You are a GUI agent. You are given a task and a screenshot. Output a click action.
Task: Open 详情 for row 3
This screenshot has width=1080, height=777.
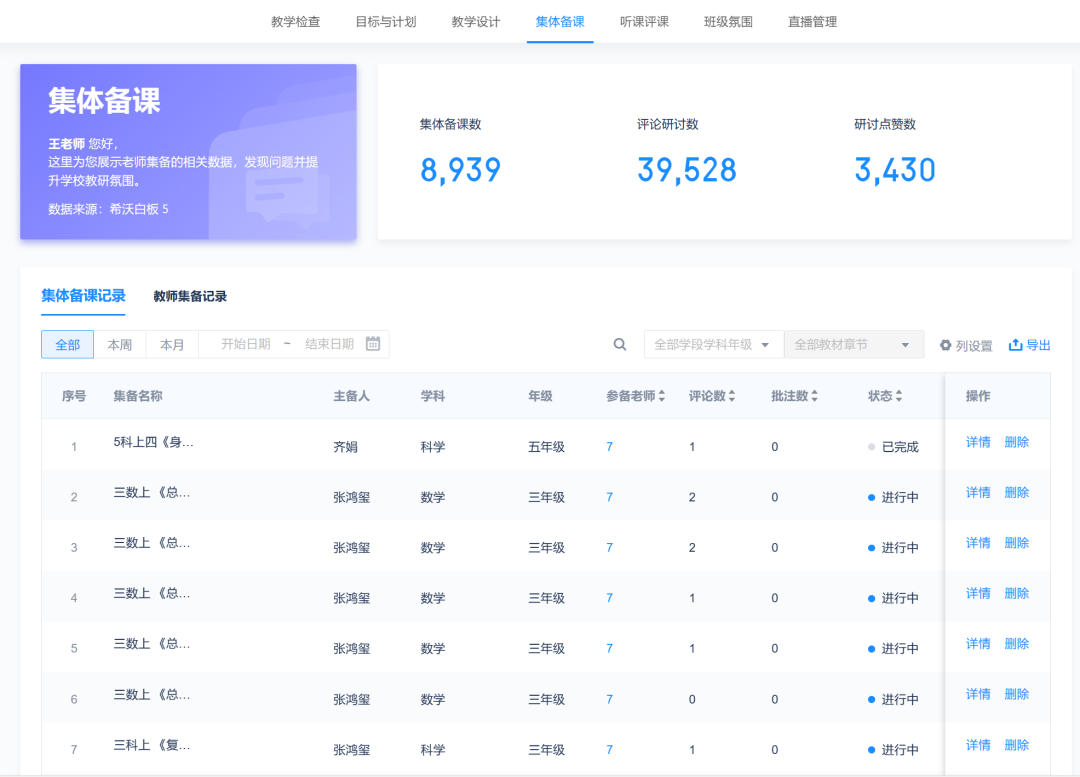coord(978,543)
